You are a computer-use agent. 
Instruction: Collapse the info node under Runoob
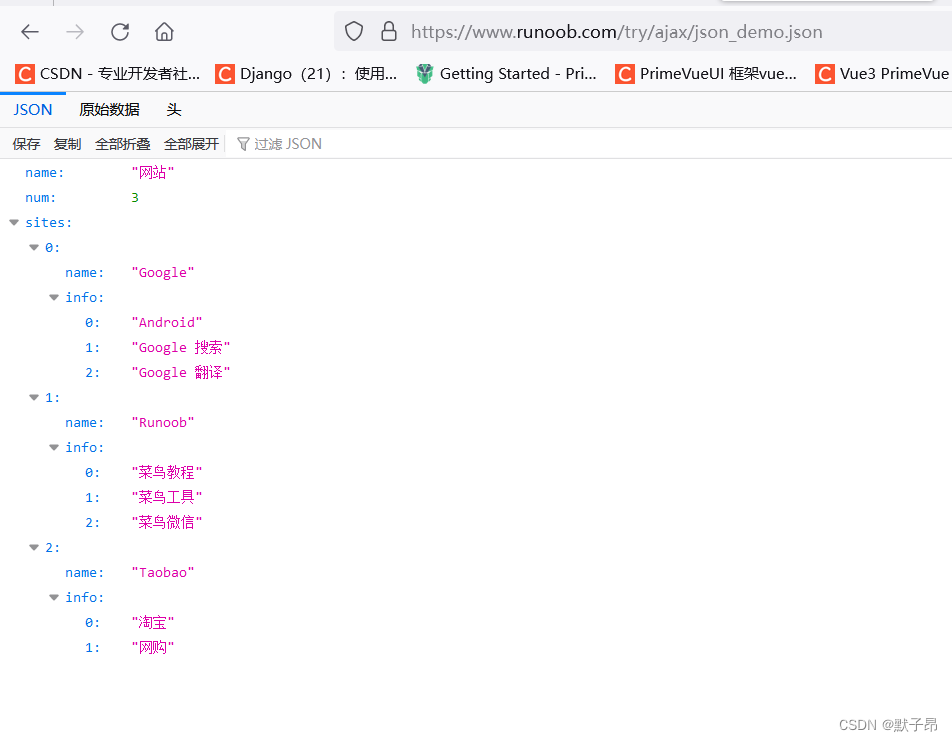click(x=54, y=448)
